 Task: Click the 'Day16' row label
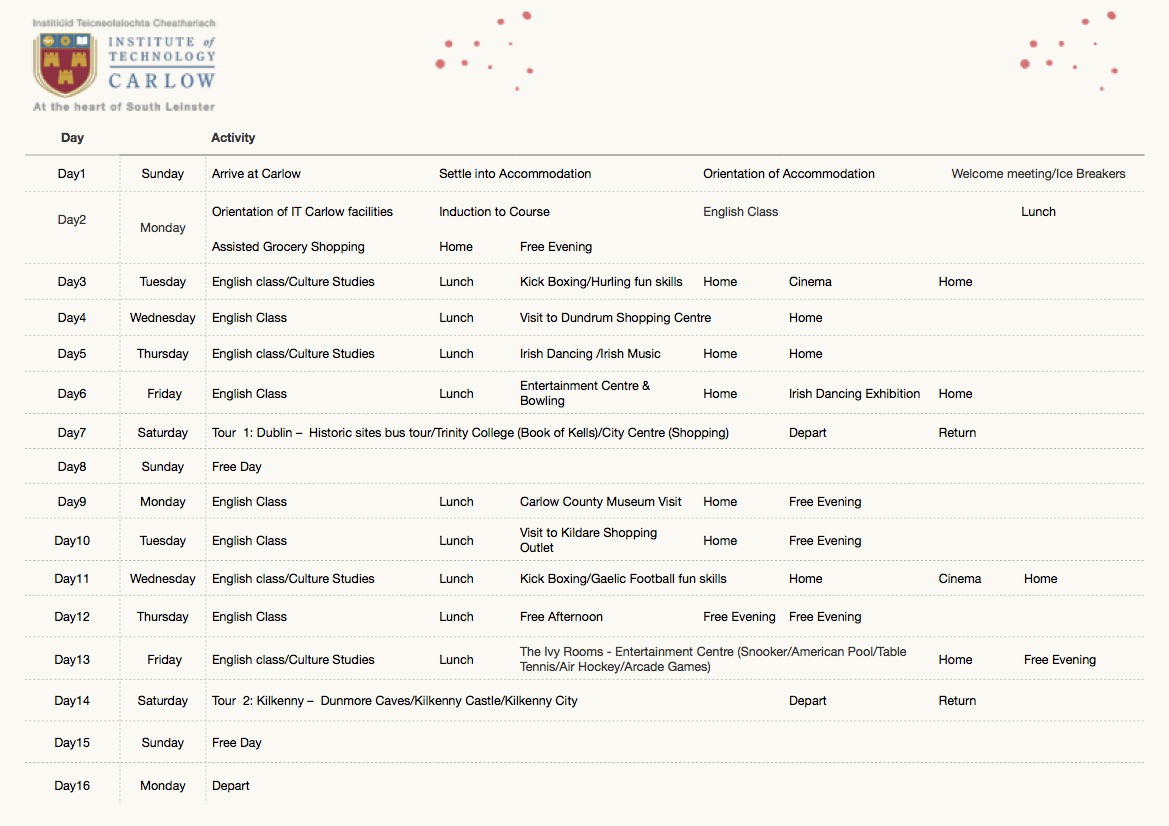point(72,786)
